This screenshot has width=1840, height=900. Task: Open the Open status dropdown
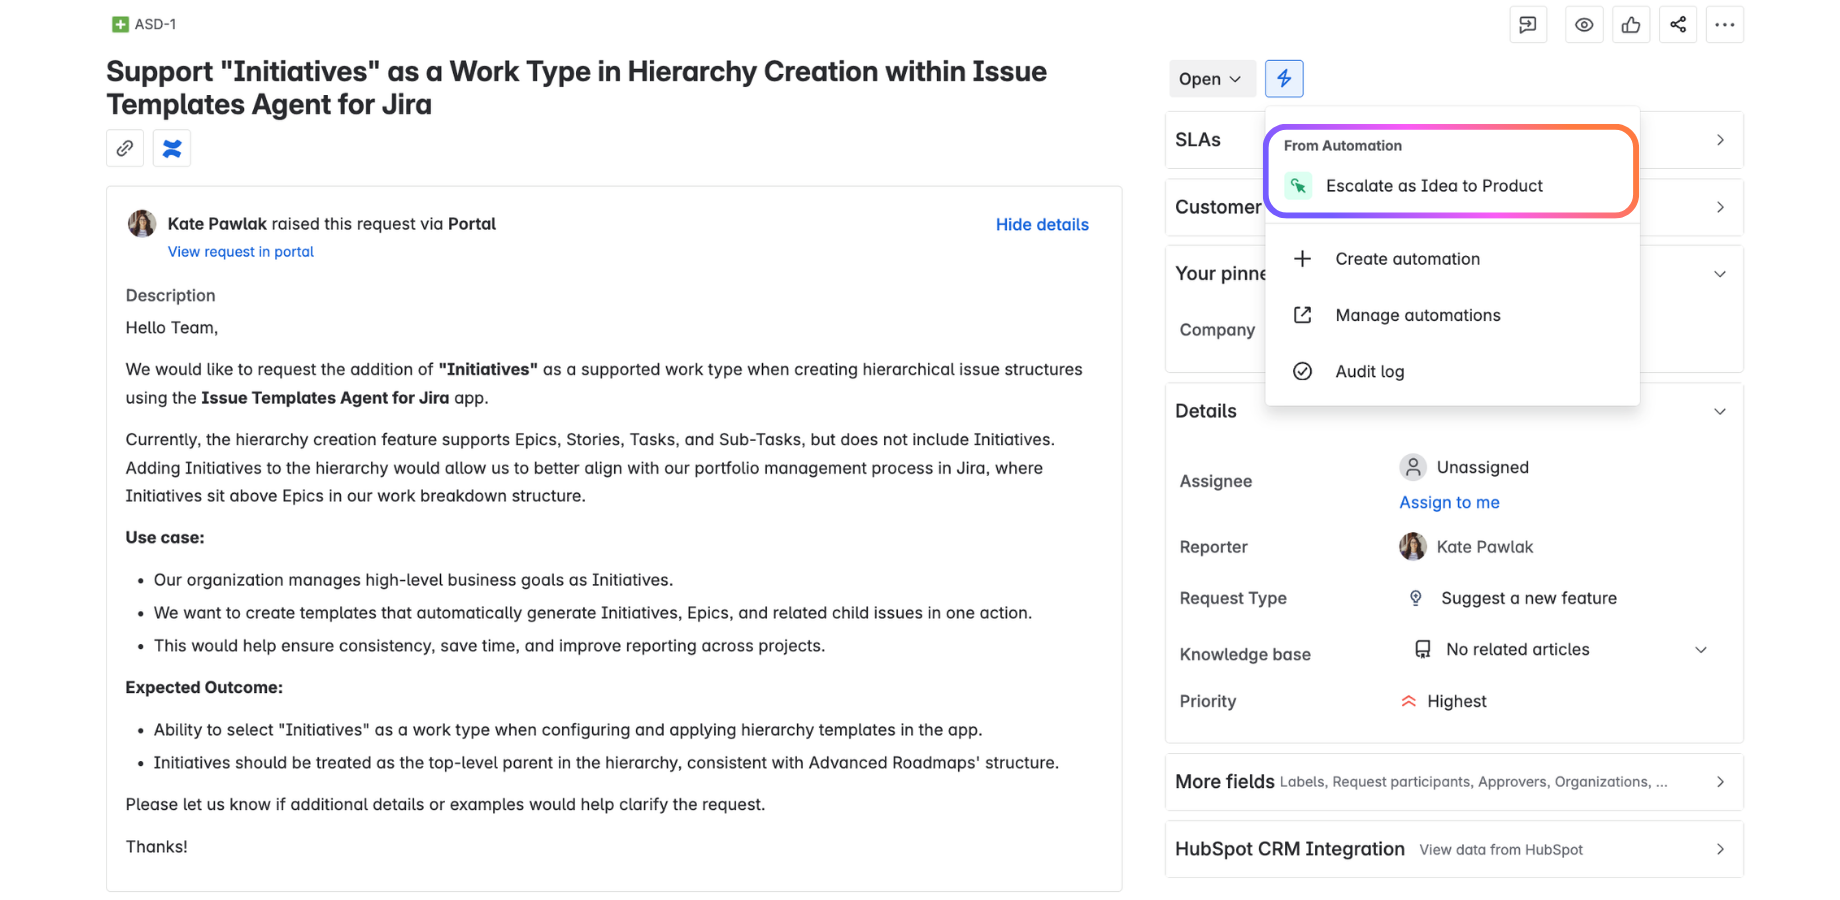click(x=1211, y=79)
